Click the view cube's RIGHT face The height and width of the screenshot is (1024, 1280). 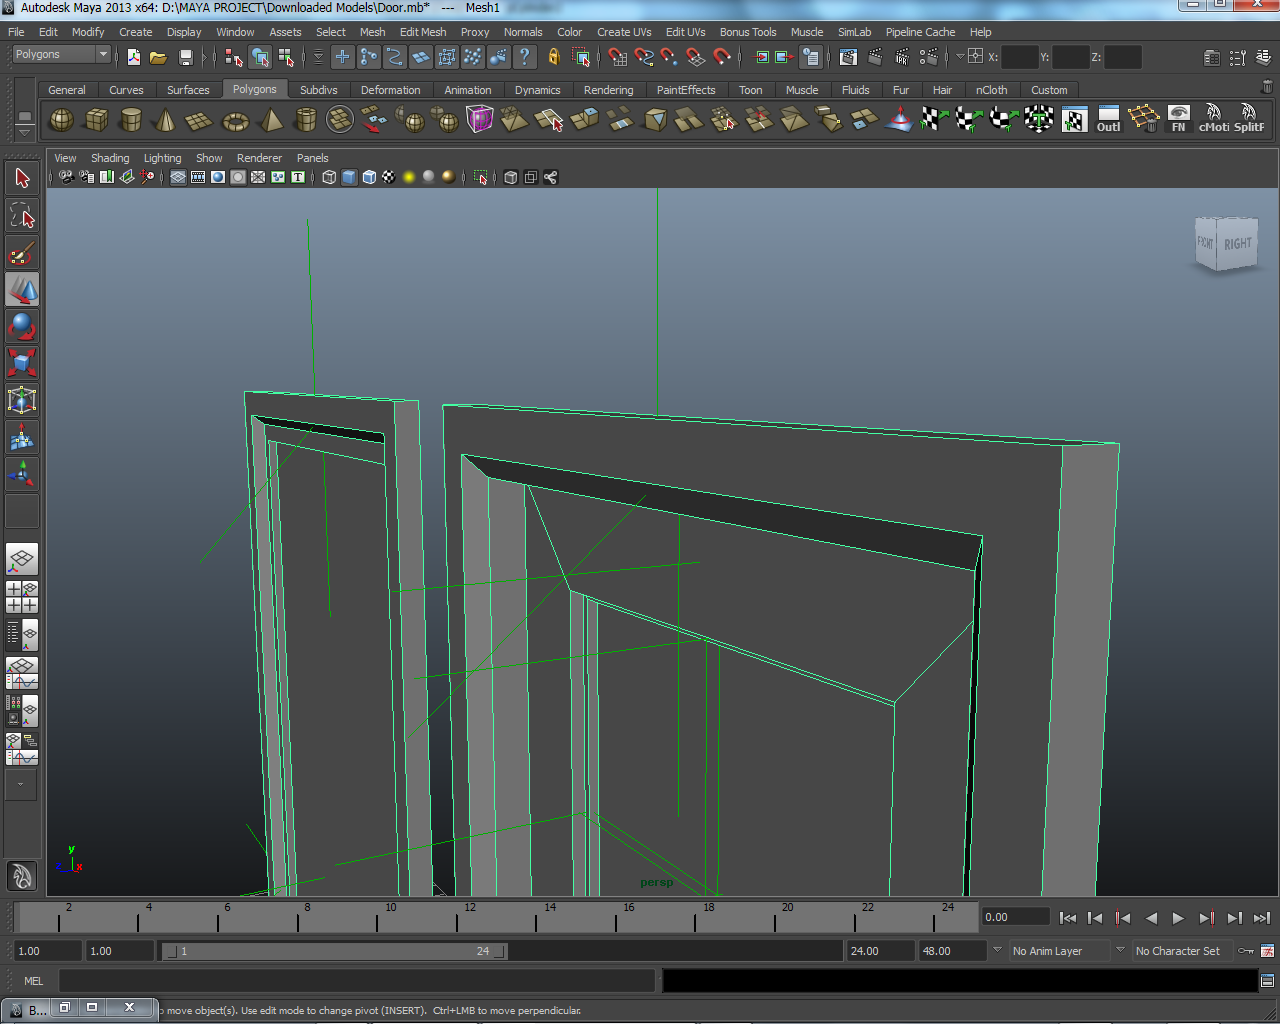point(1237,244)
